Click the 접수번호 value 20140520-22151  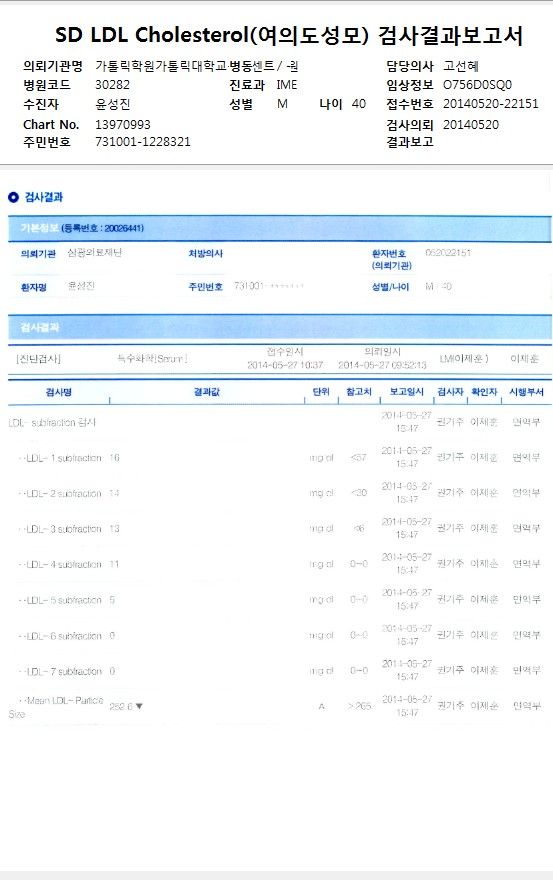click(x=491, y=104)
